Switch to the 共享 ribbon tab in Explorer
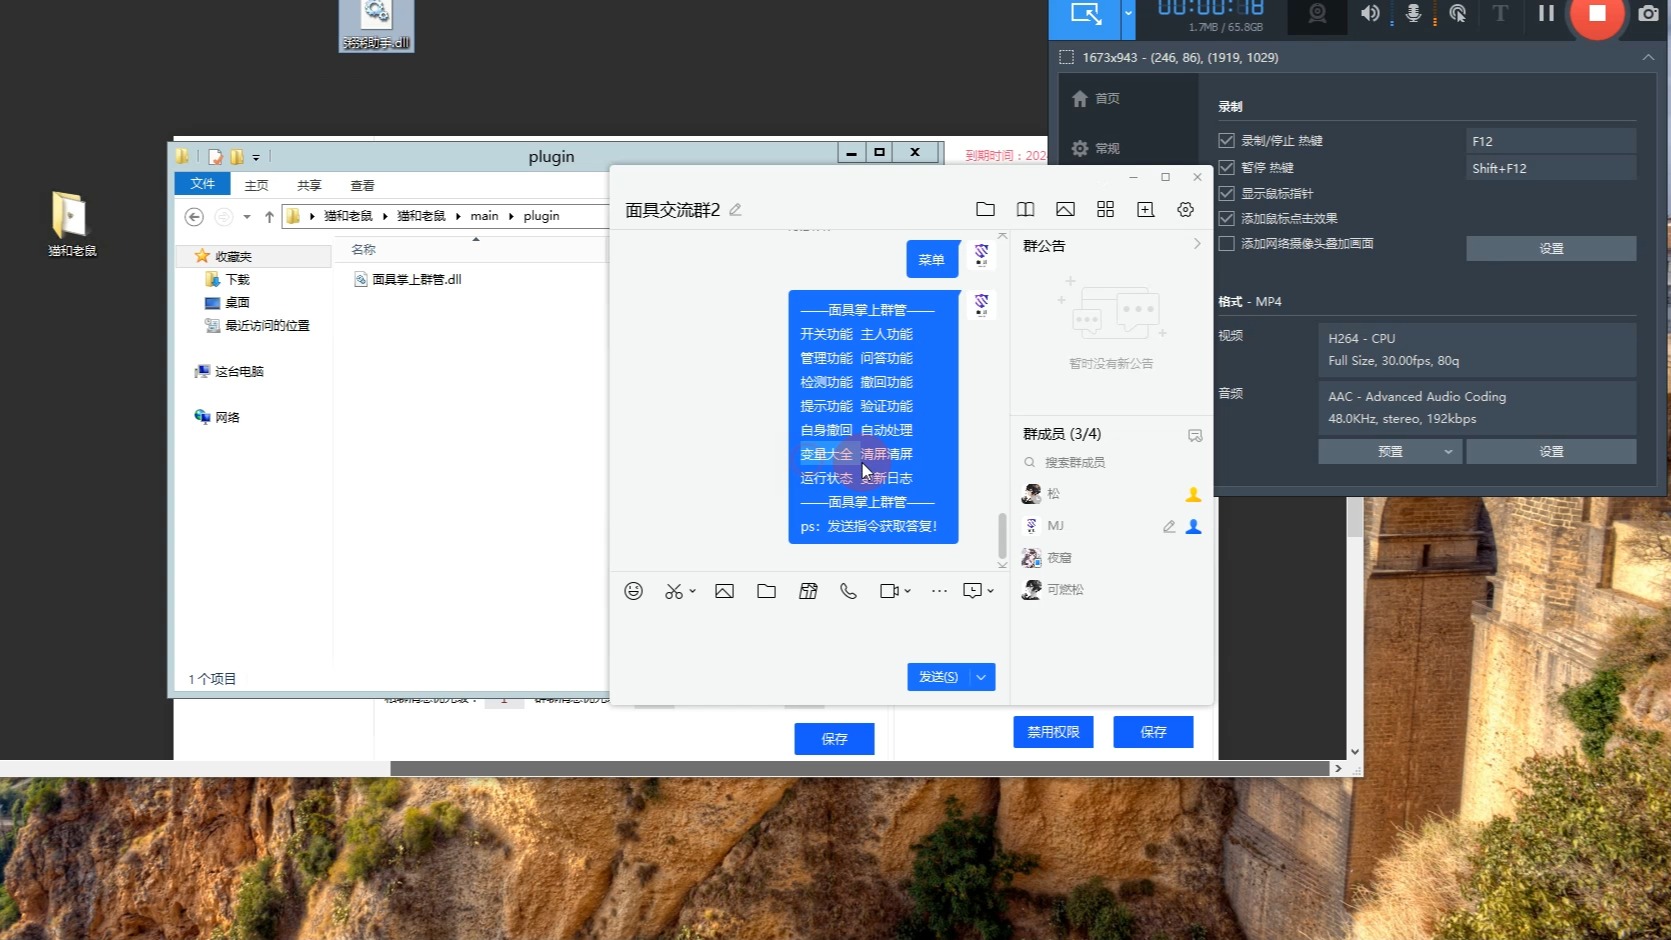The width and height of the screenshot is (1671, 940). click(x=309, y=185)
